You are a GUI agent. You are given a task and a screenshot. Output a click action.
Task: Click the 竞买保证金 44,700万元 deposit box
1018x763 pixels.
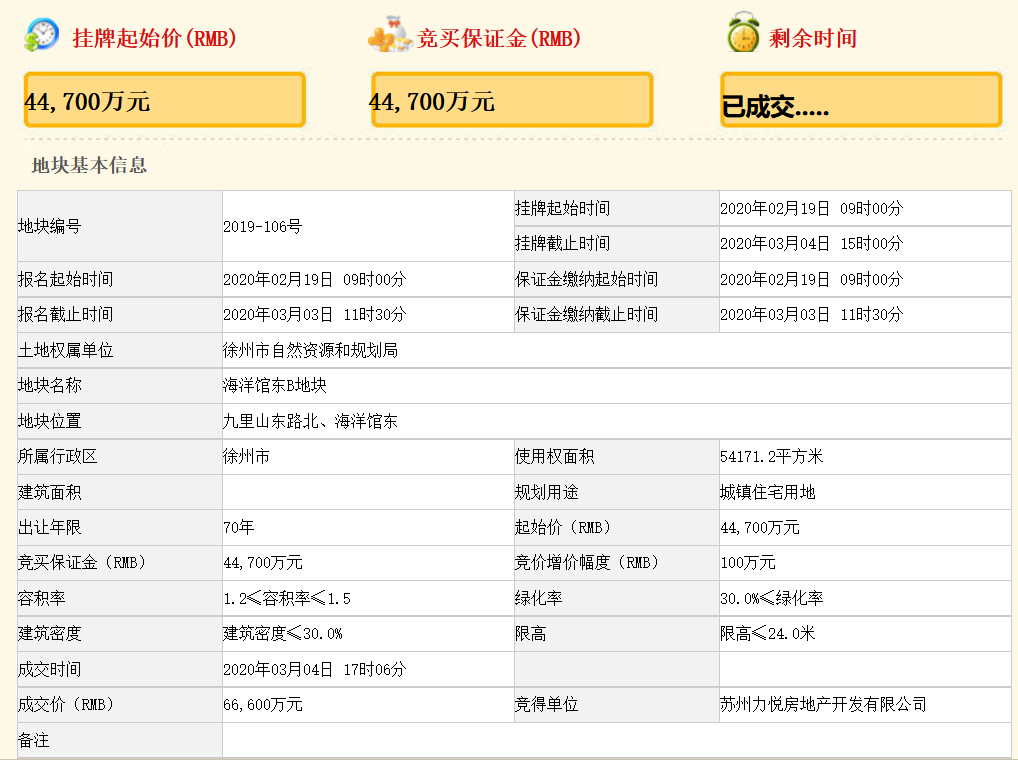coord(512,100)
